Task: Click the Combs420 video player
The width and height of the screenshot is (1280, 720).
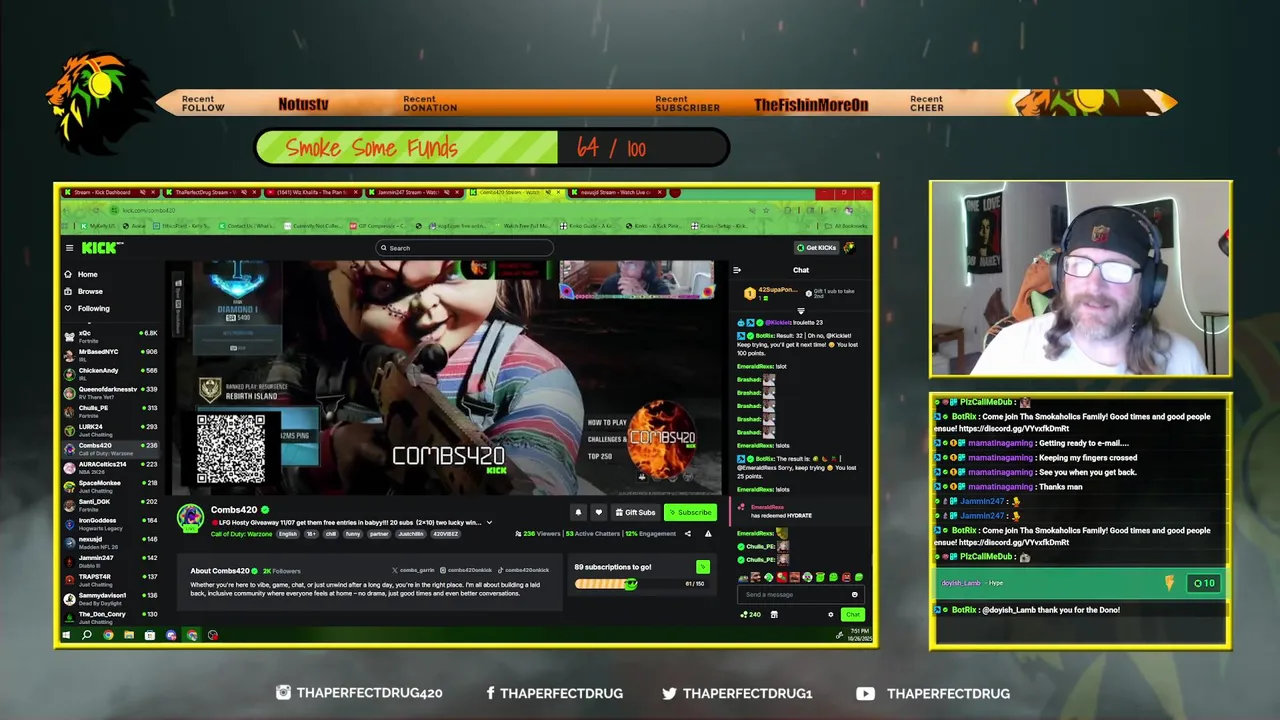Action: pos(447,378)
